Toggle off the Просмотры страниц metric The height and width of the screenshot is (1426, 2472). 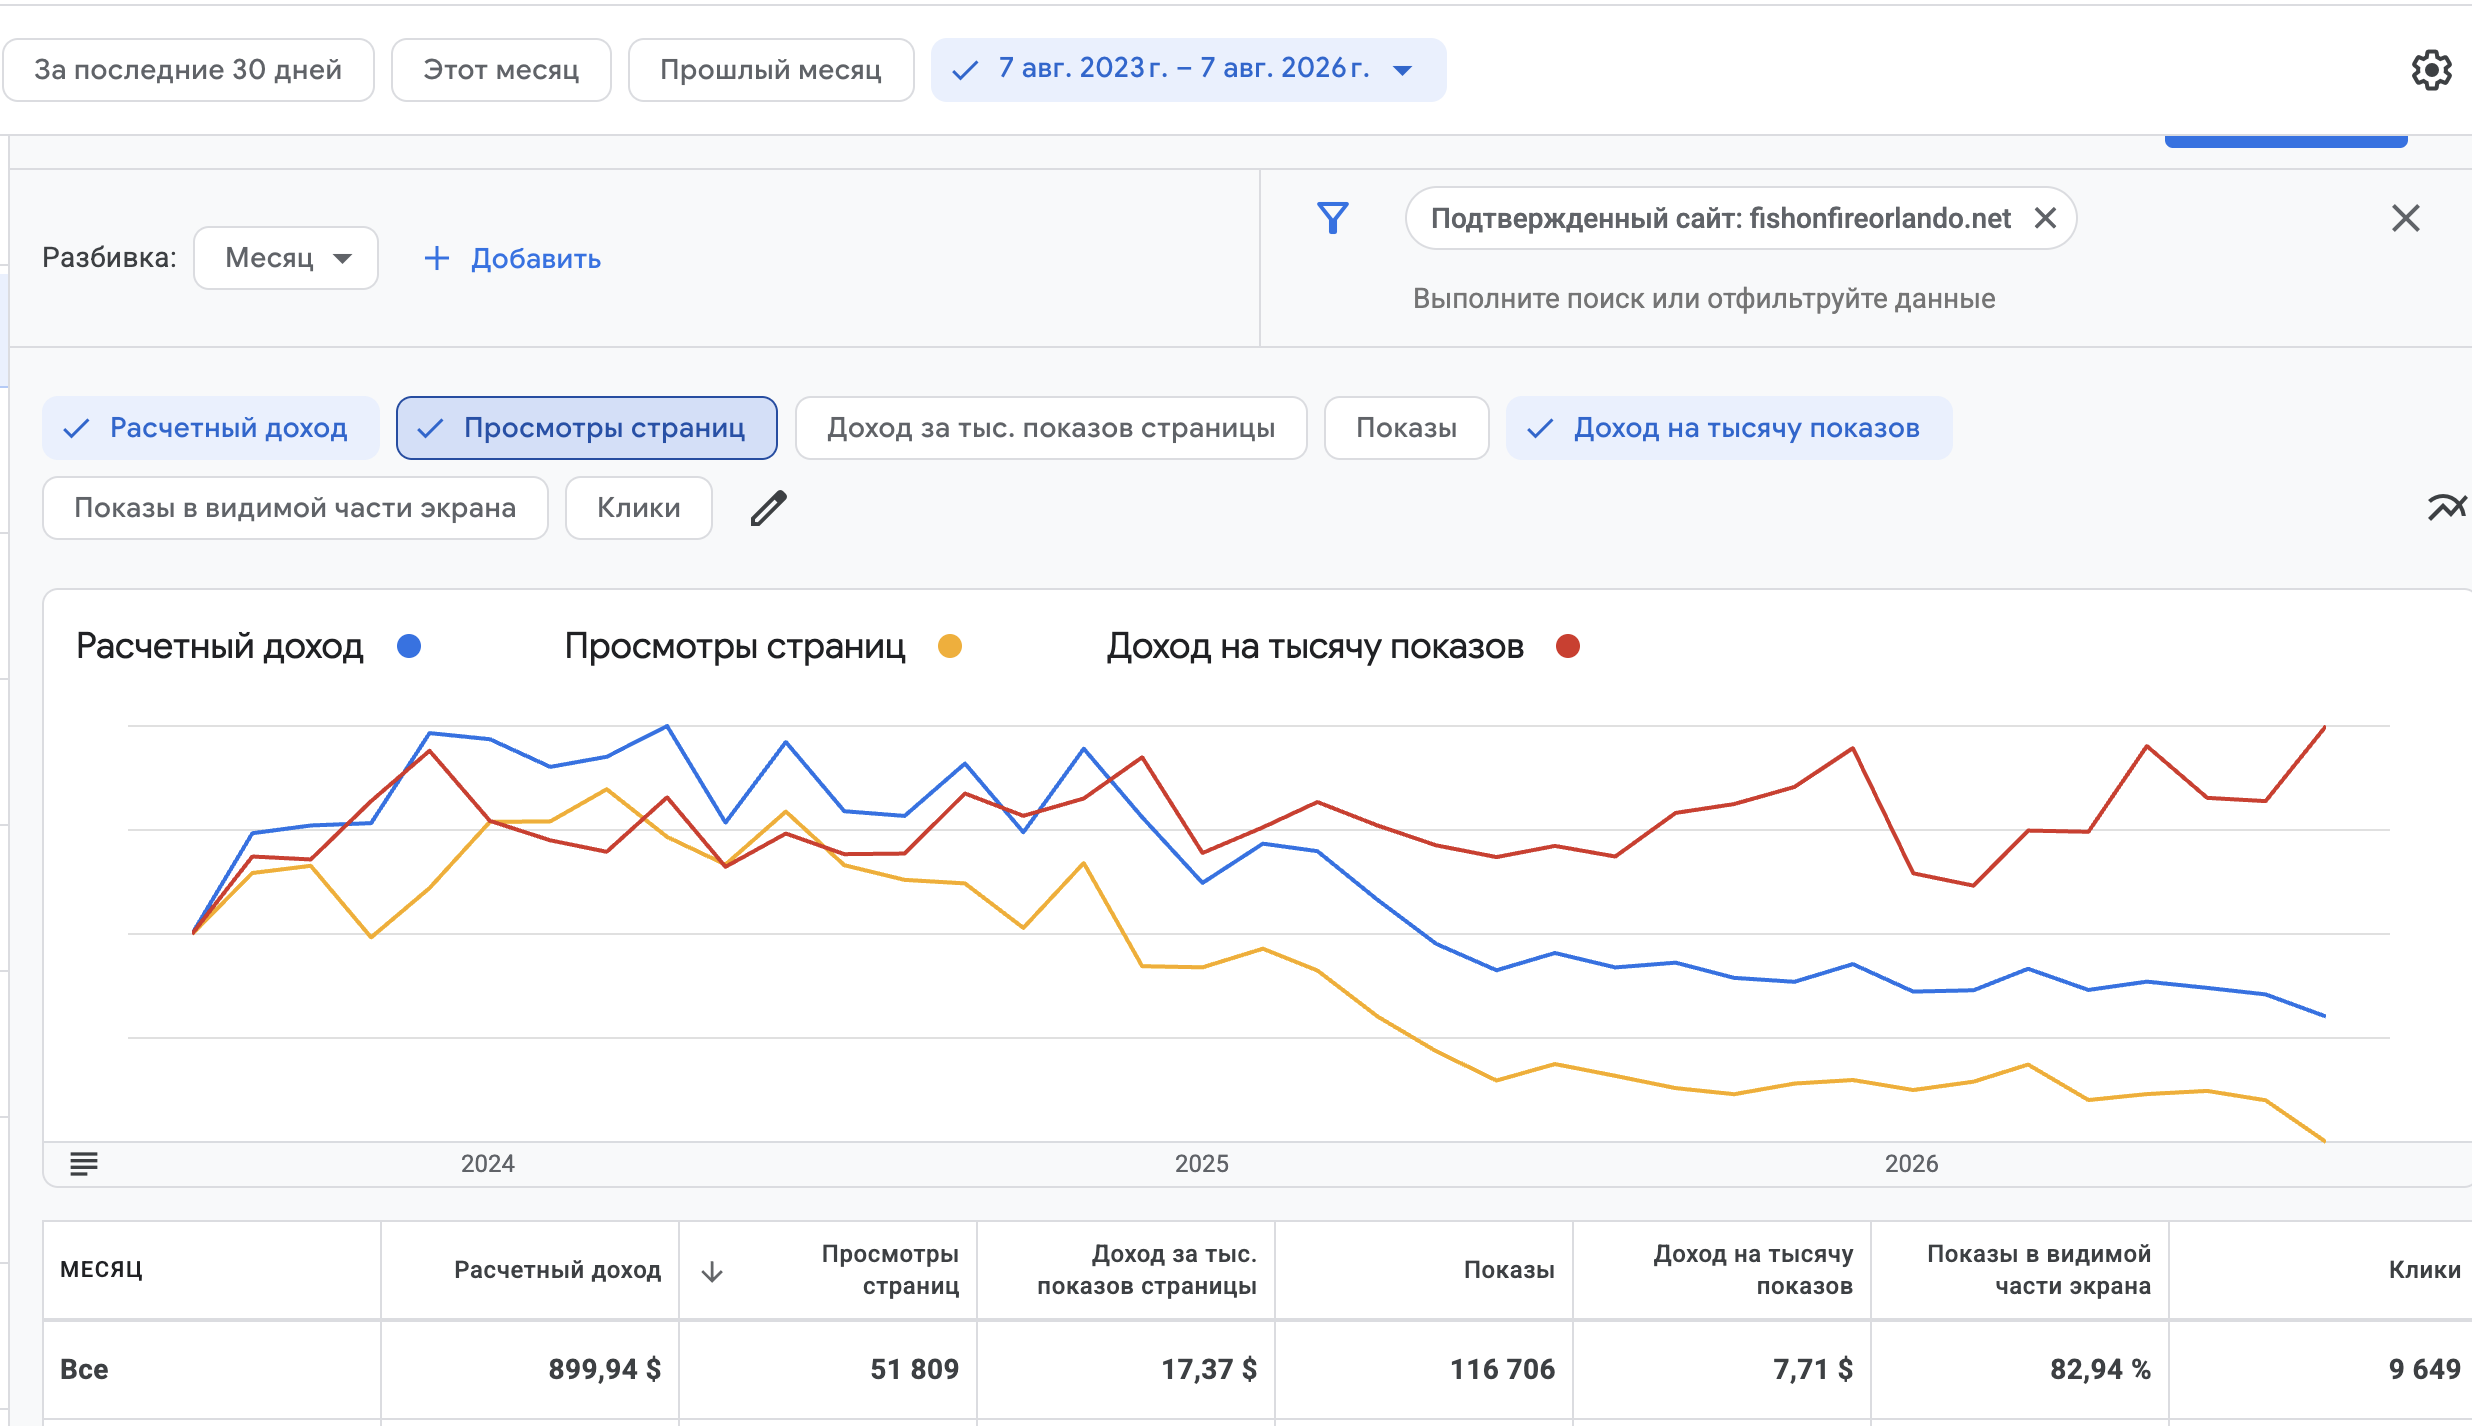pyautogui.click(x=587, y=428)
